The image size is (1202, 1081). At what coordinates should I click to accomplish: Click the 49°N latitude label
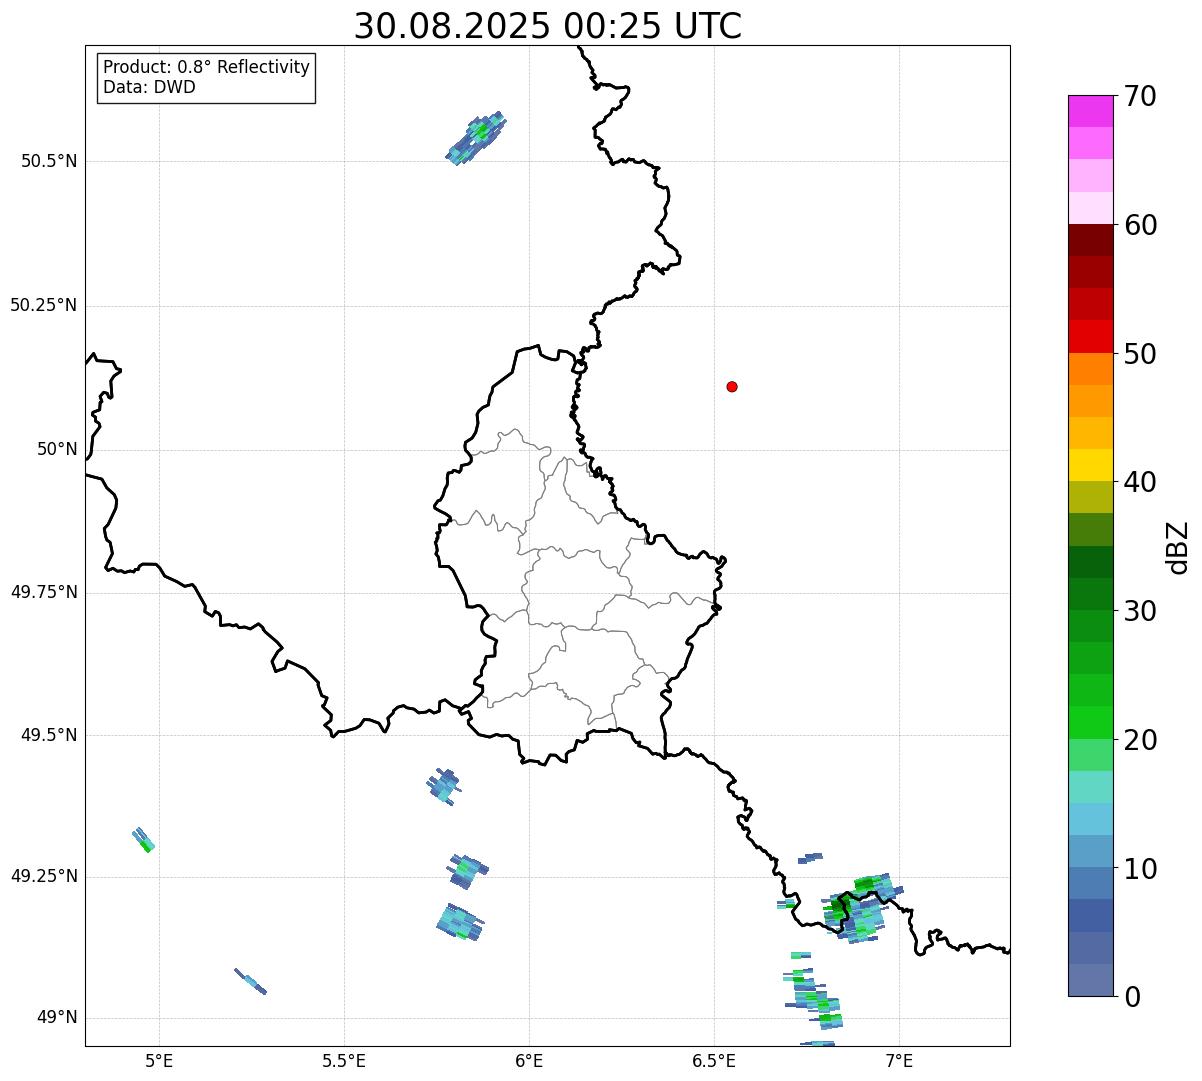coord(57,1017)
